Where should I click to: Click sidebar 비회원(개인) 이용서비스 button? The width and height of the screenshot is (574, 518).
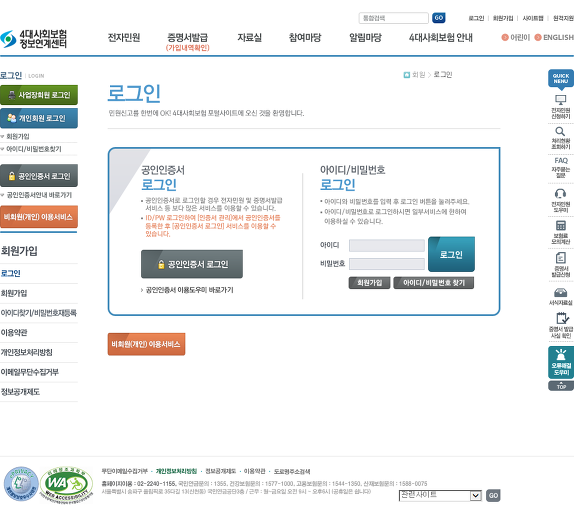point(39,217)
